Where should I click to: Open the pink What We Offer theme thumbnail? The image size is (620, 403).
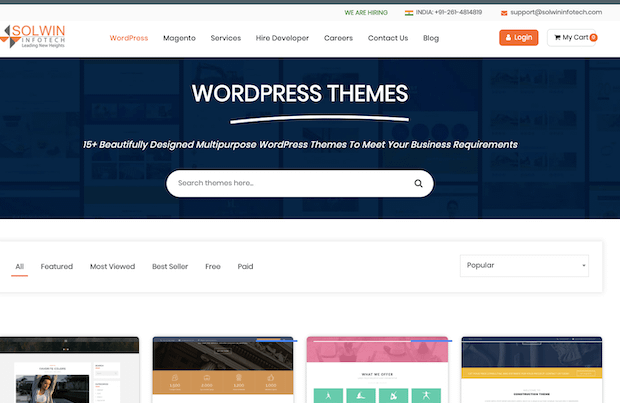pos(377,370)
